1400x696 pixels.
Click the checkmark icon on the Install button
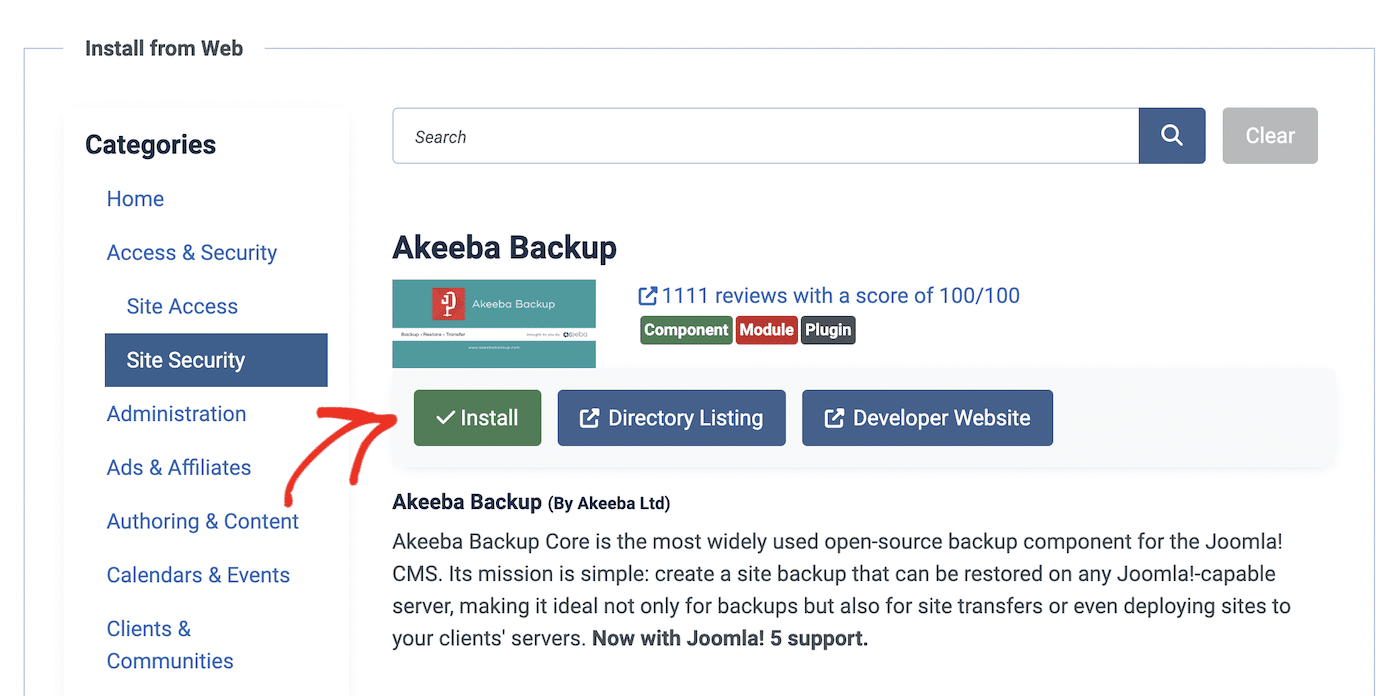click(x=442, y=417)
